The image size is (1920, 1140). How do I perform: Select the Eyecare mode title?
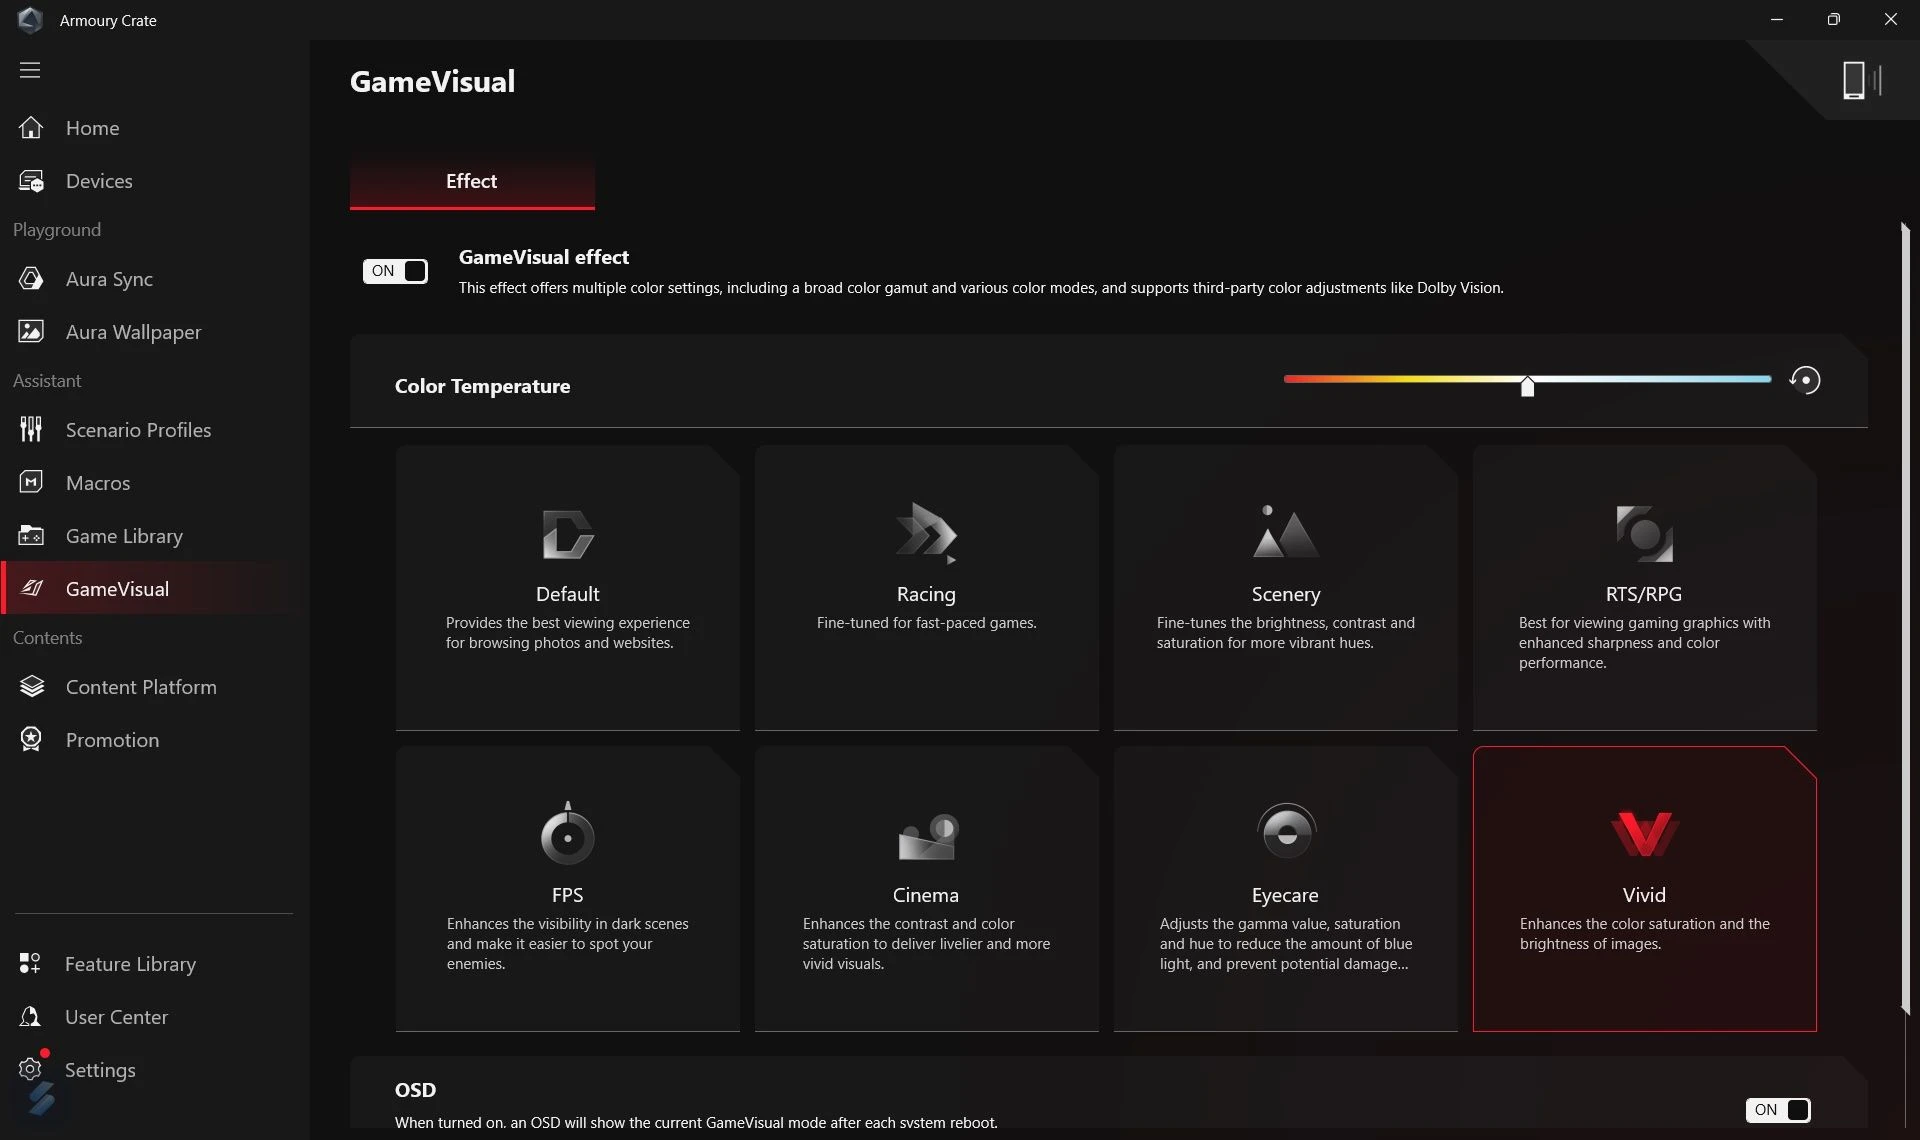tap(1285, 895)
